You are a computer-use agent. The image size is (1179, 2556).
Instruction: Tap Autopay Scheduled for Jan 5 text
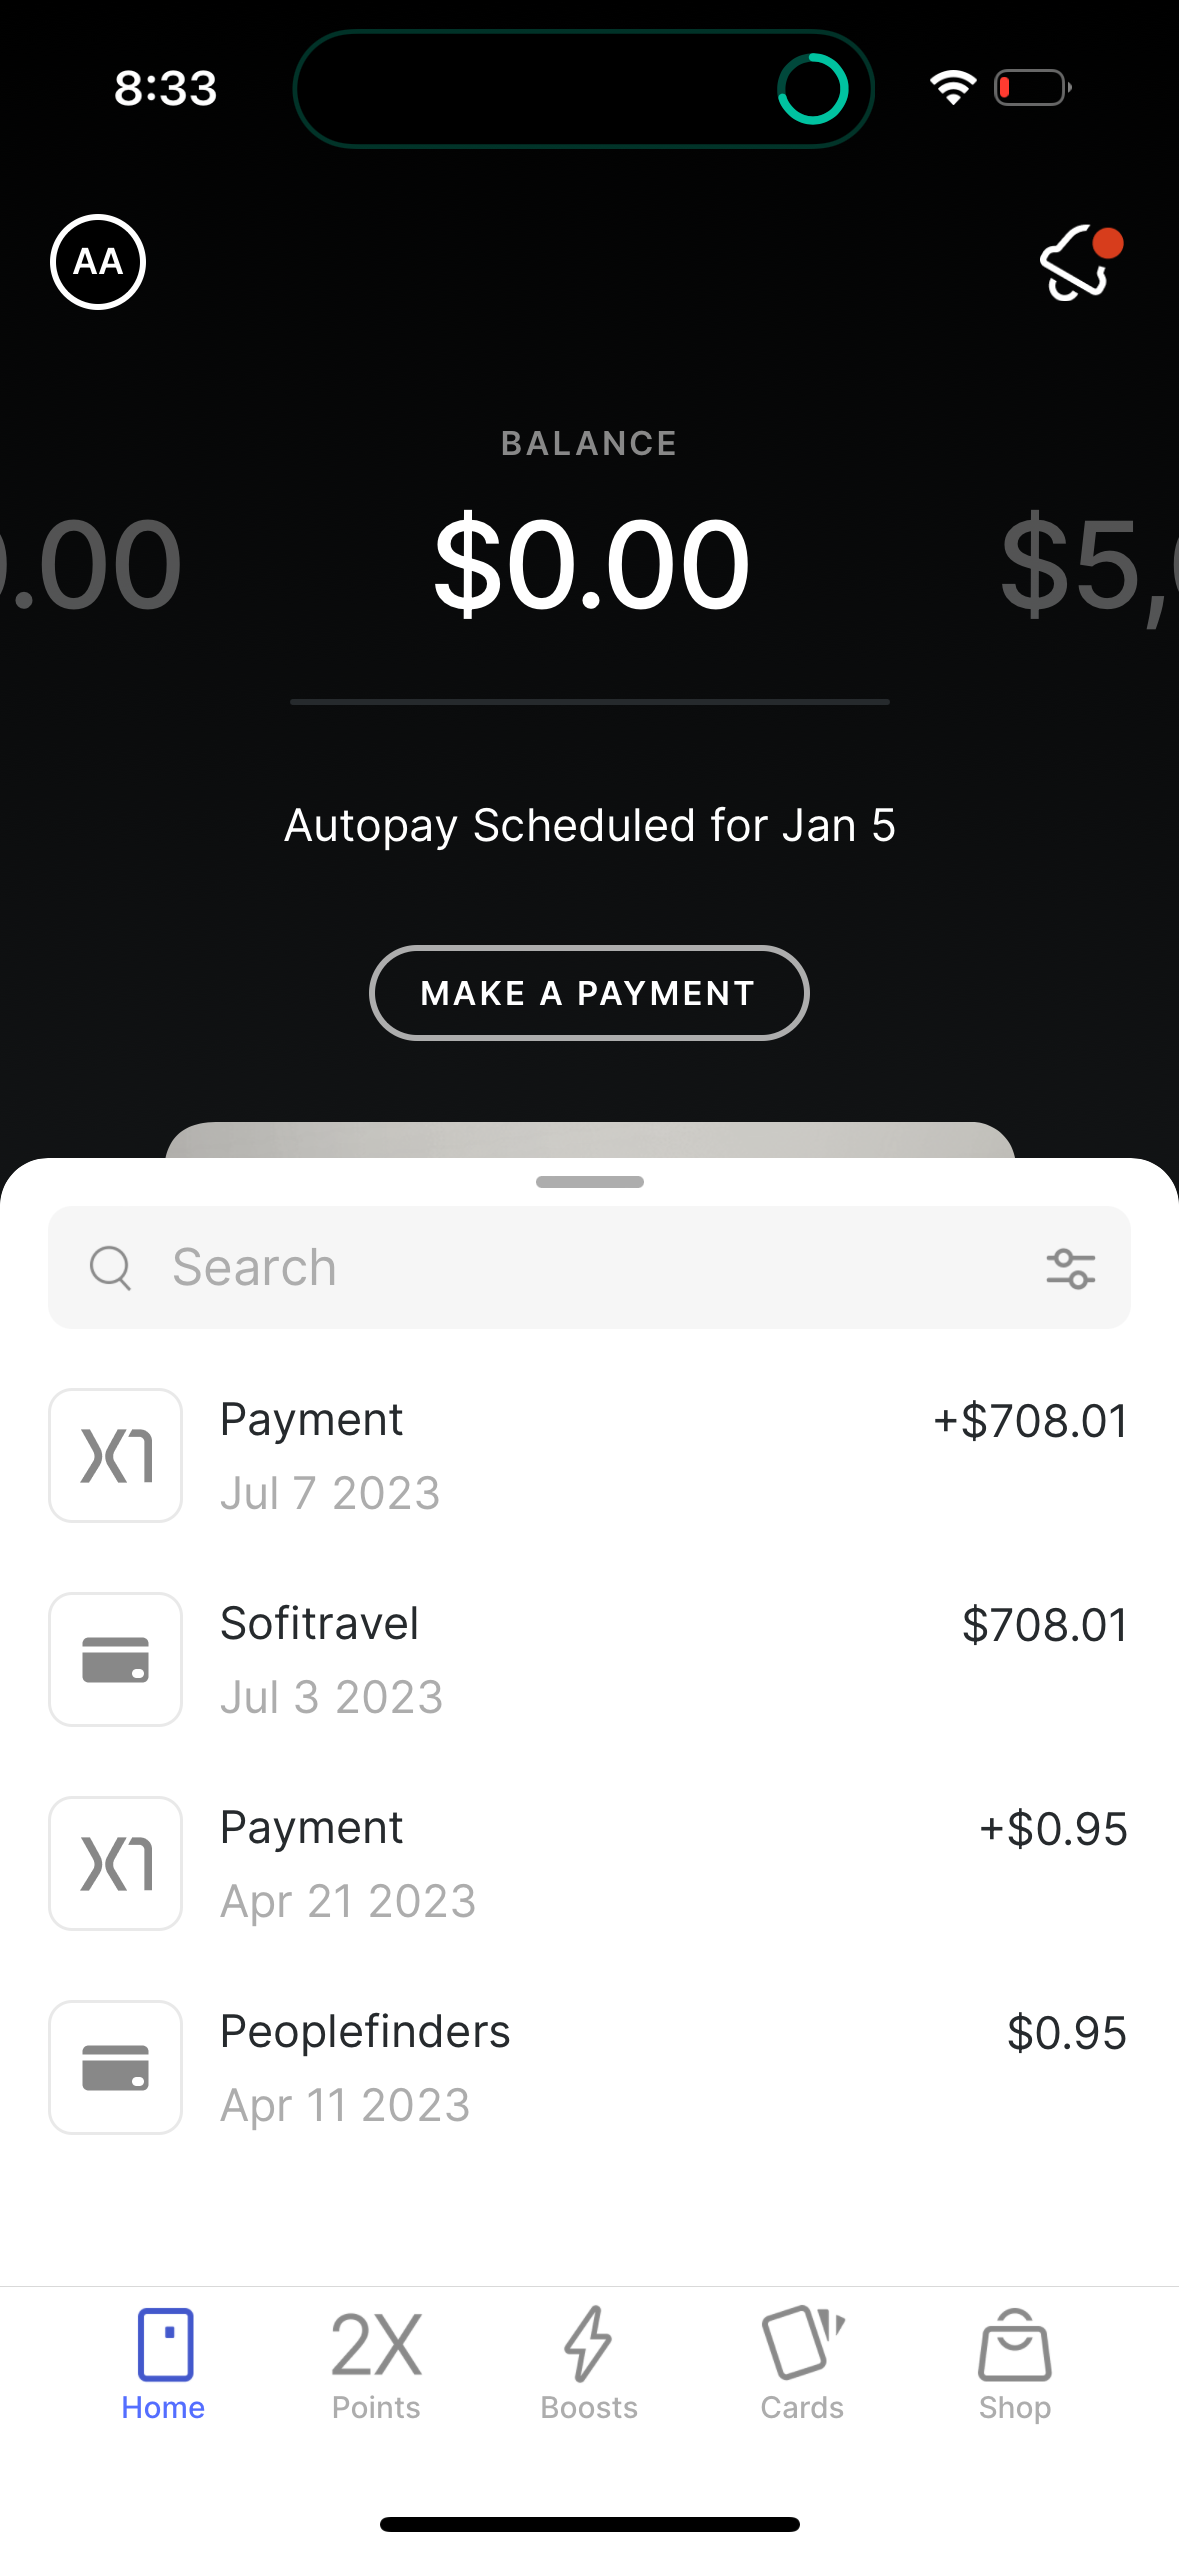tap(589, 826)
